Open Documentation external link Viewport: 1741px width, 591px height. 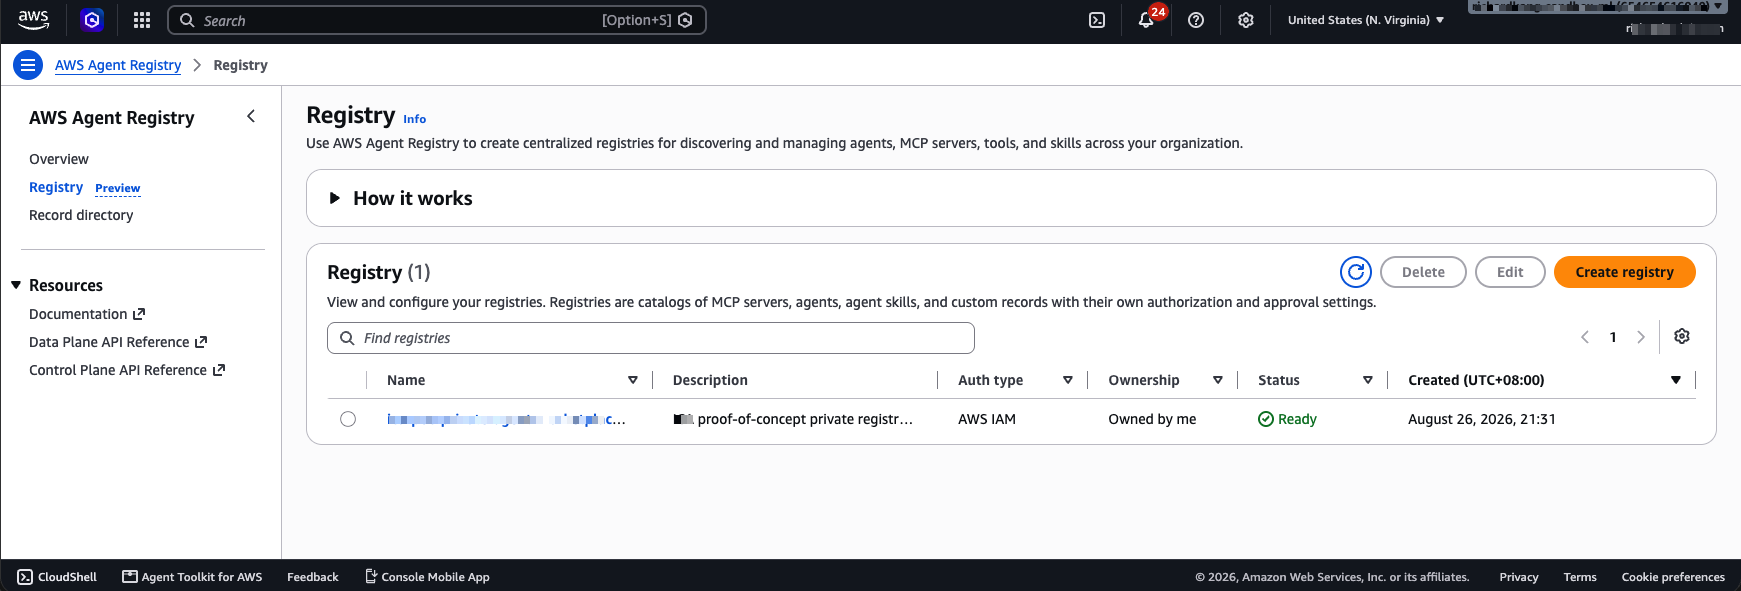point(87,314)
